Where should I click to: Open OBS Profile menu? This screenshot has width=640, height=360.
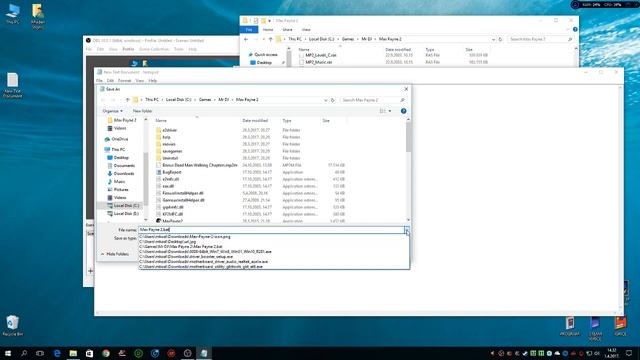coord(128,49)
